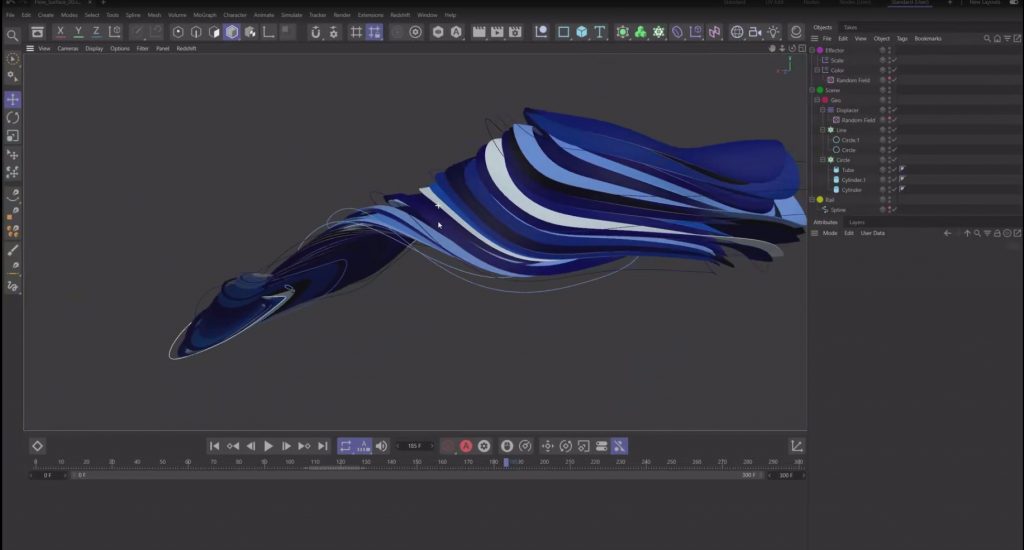Collapse the Rail group in tree
This screenshot has width=1024, height=550.
coord(812,199)
